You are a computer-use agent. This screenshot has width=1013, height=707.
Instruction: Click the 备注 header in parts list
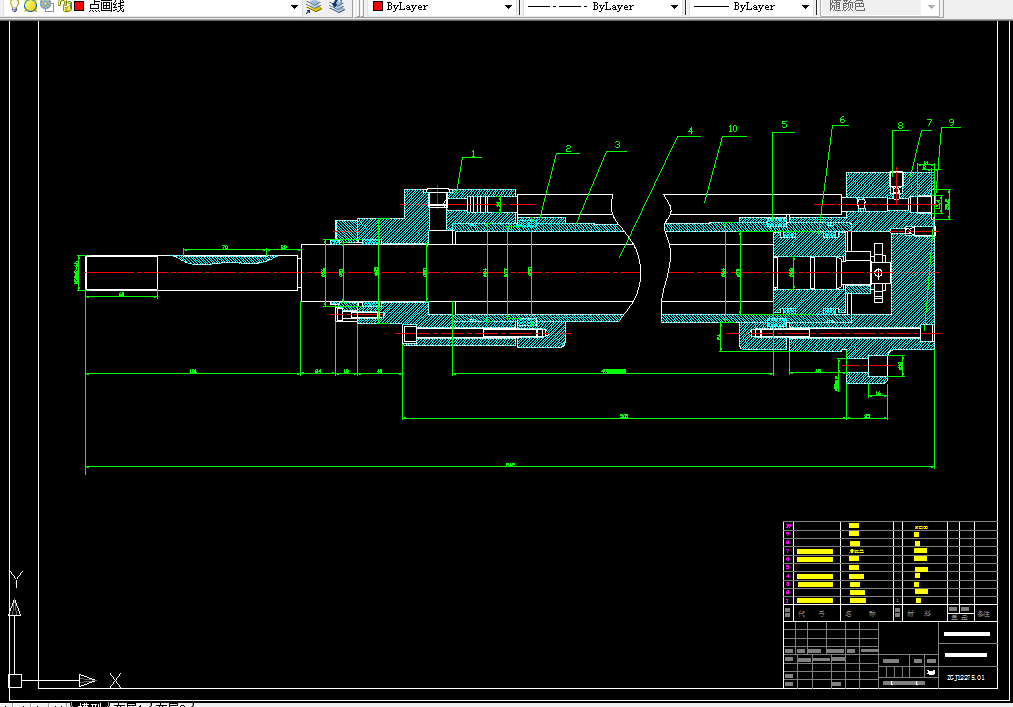983,614
